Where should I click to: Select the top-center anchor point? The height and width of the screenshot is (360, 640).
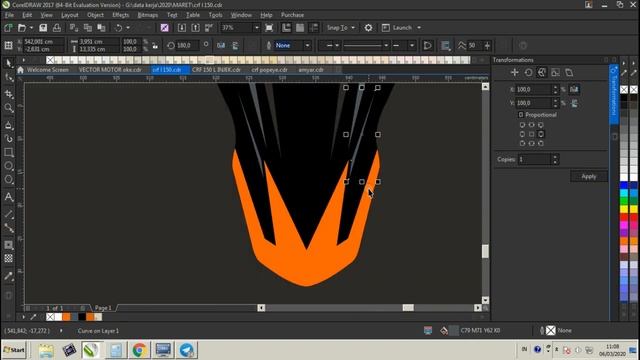click(x=531, y=125)
